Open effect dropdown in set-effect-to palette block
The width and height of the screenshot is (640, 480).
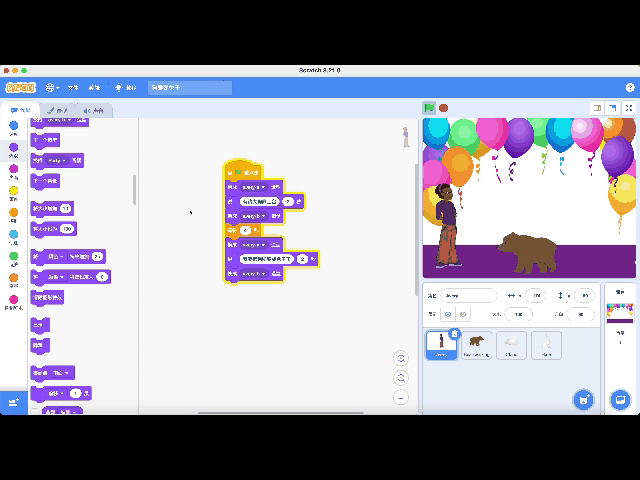click(x=56, y=277)
